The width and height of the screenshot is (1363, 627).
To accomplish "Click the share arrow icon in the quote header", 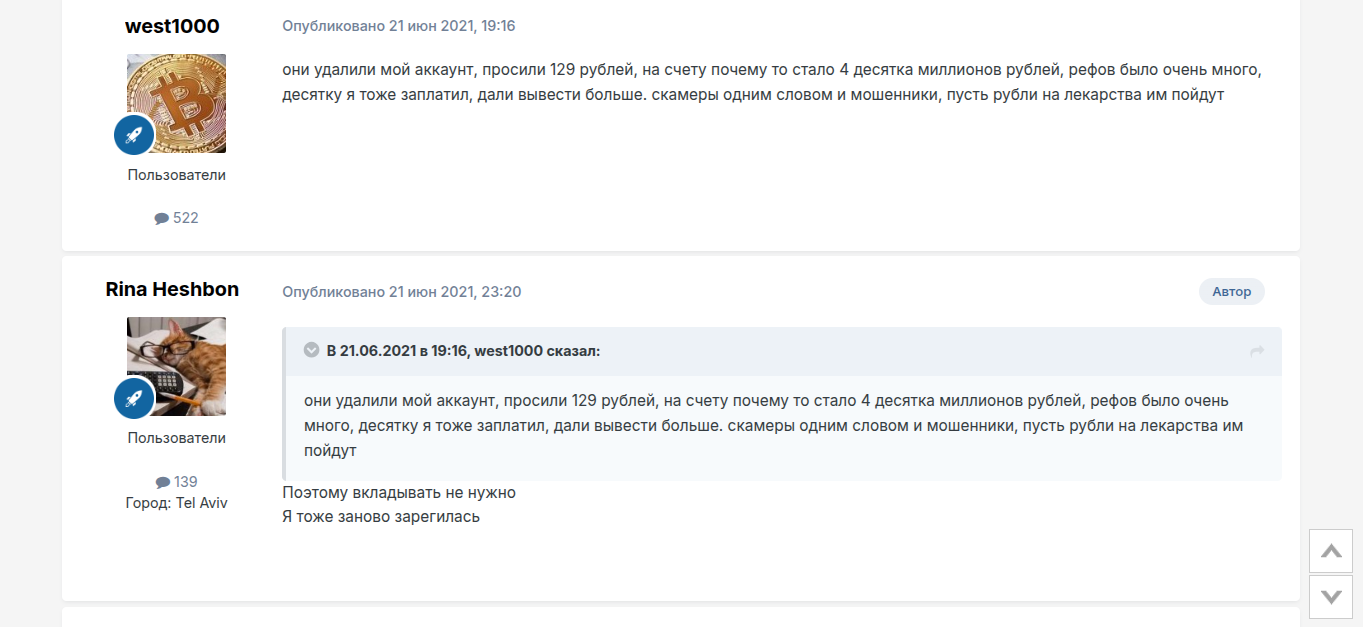I will tap(1257, 351).
